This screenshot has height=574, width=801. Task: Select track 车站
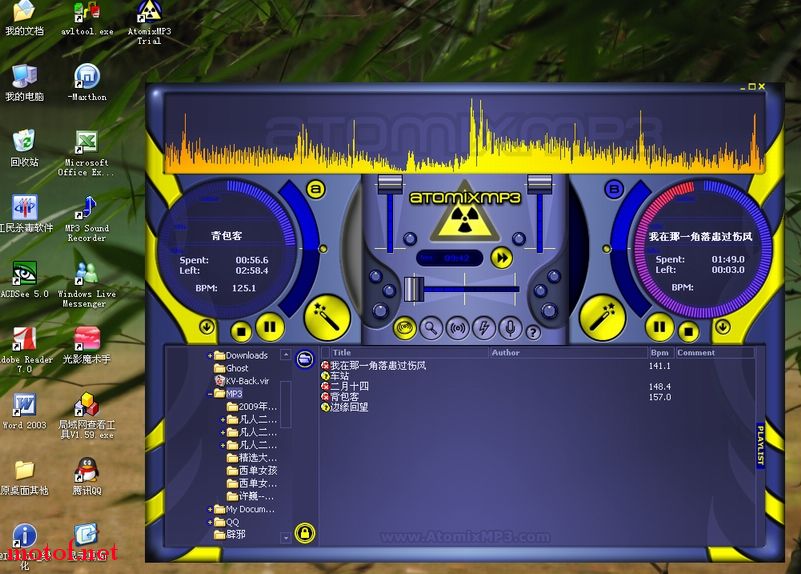click(x=339, y=376)
